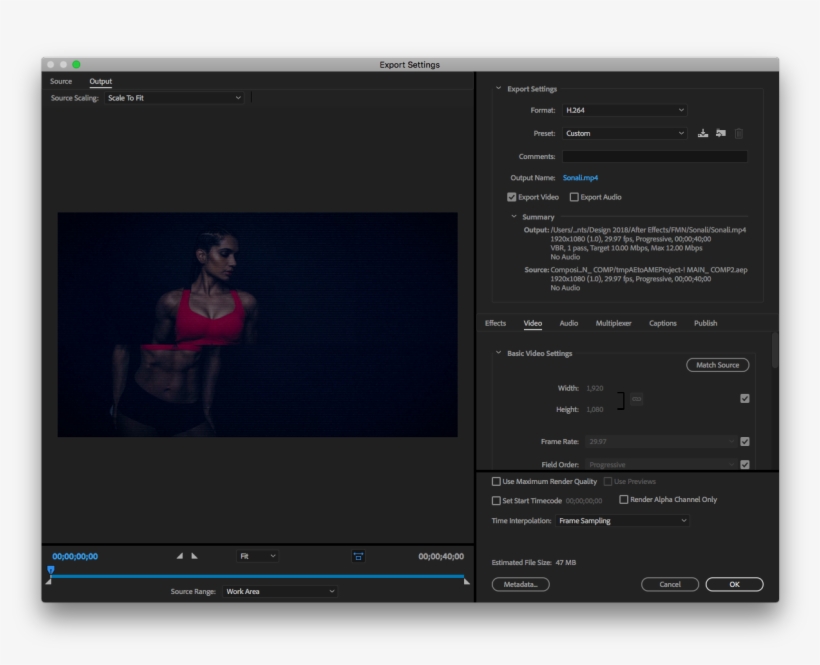
Task: Enable Set Start Timecode checkbox
Action: tap(496, 501)
